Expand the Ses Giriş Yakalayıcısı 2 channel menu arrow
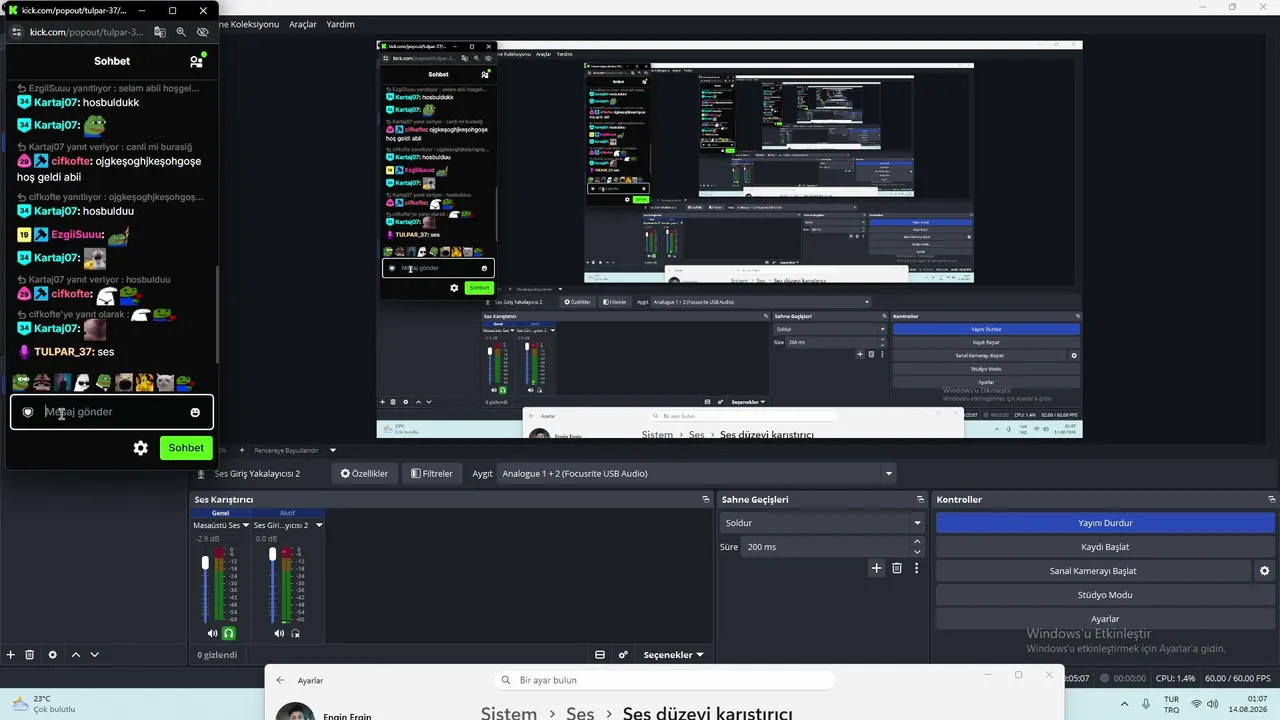This screenshot has height=720, width=1280. (x=319, y=525)
